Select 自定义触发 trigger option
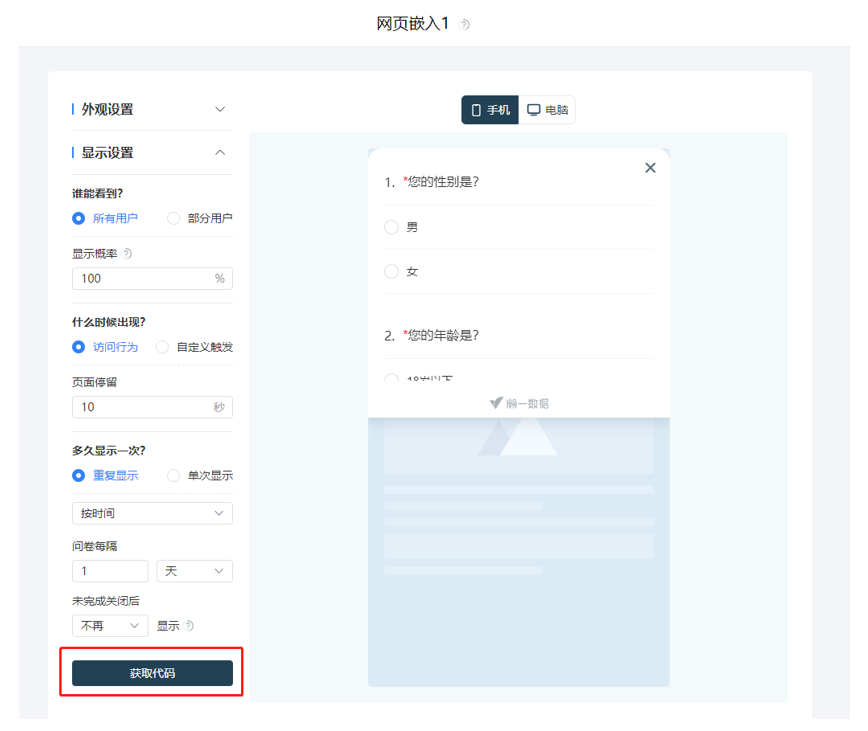 pos(194,346)
